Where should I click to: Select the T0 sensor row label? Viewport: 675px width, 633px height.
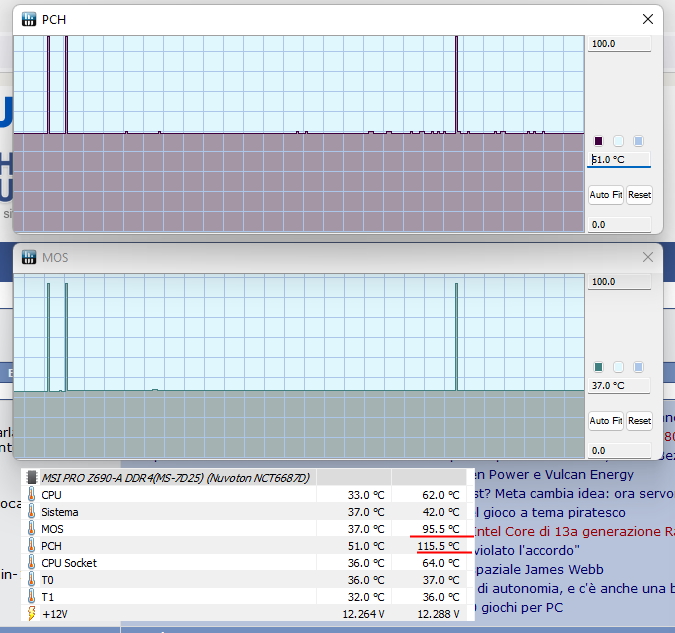click(x=47, y=580)
